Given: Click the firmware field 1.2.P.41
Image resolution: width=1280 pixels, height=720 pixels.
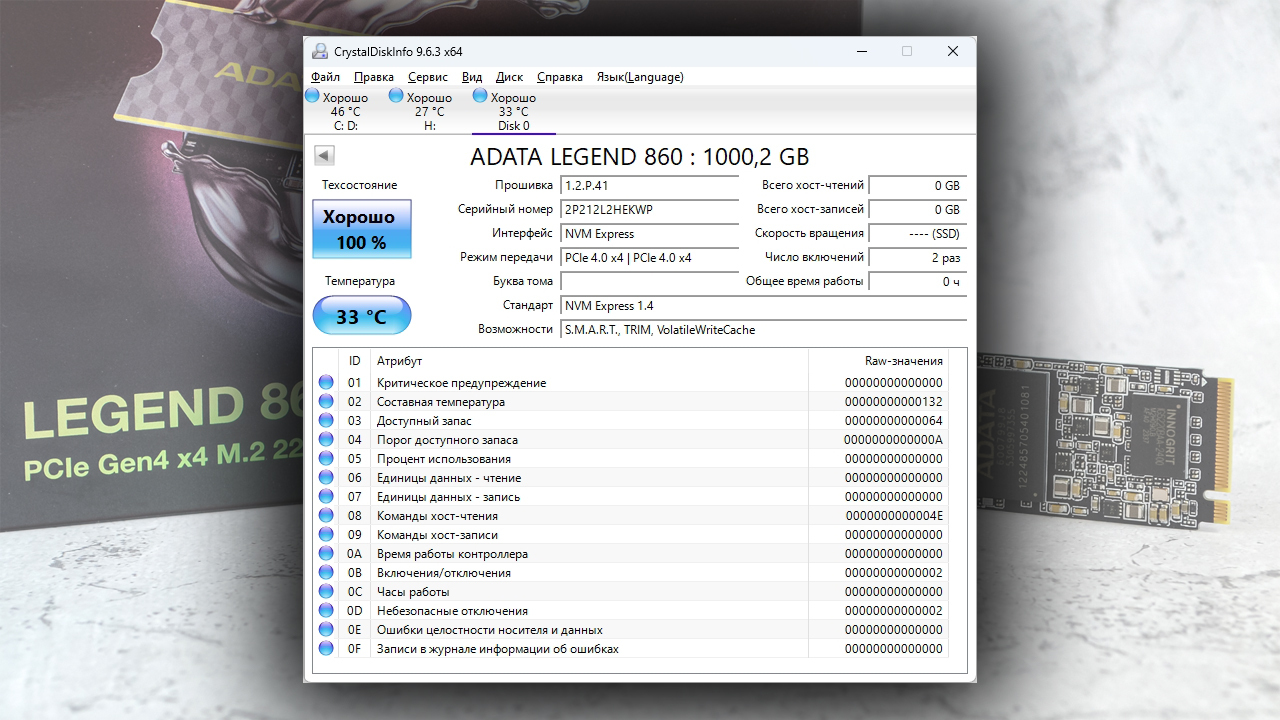Looking at the screenshot, I should [x=650, y=186].
